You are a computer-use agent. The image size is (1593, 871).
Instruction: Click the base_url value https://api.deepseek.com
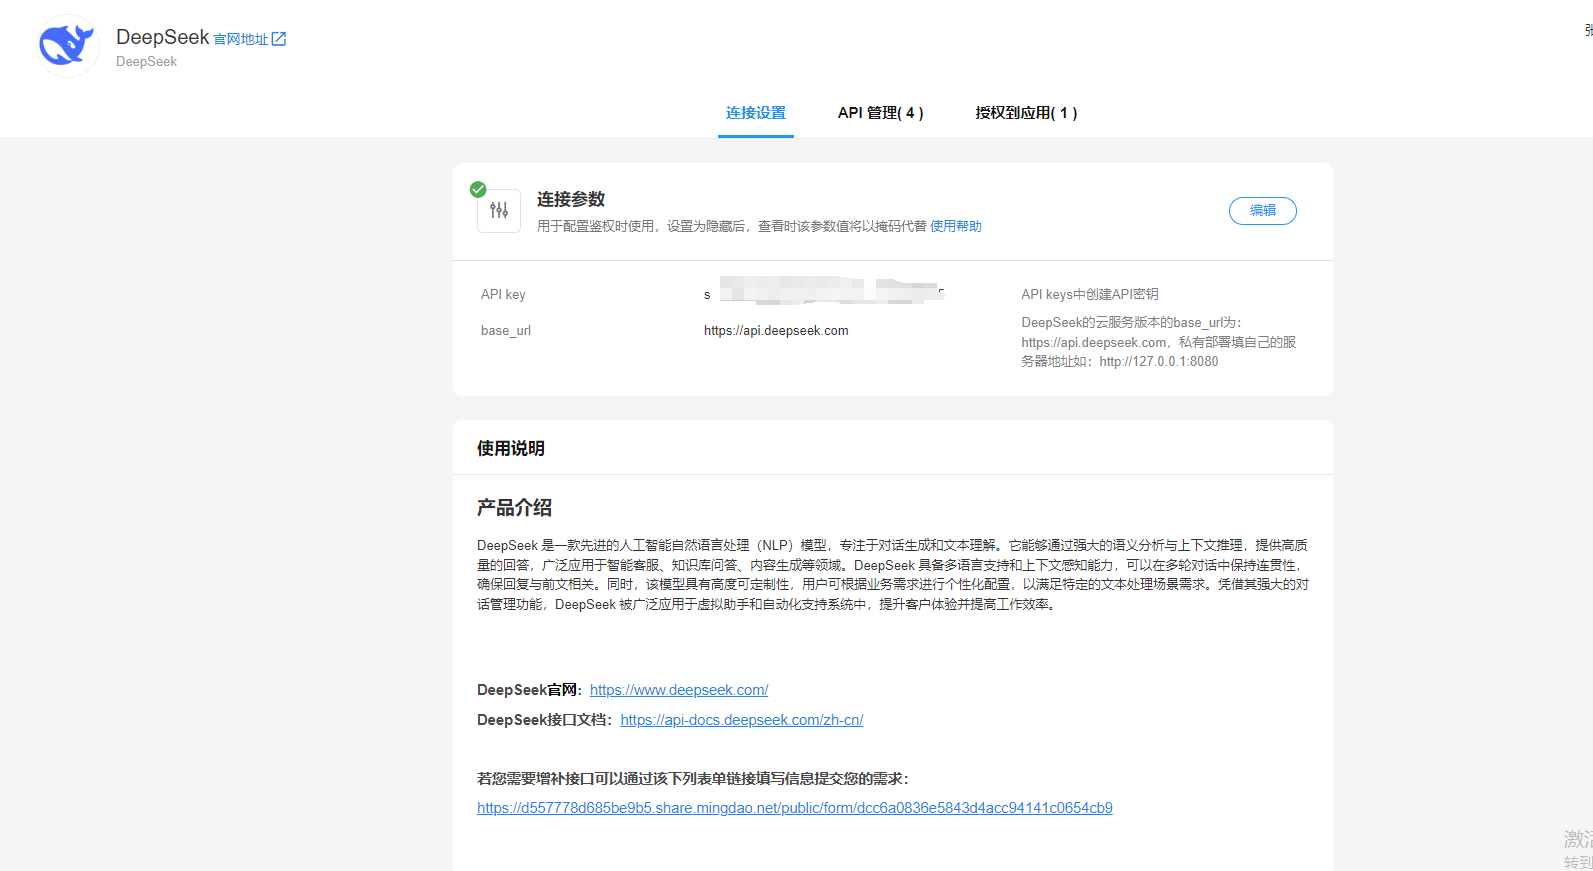point(775,331)
